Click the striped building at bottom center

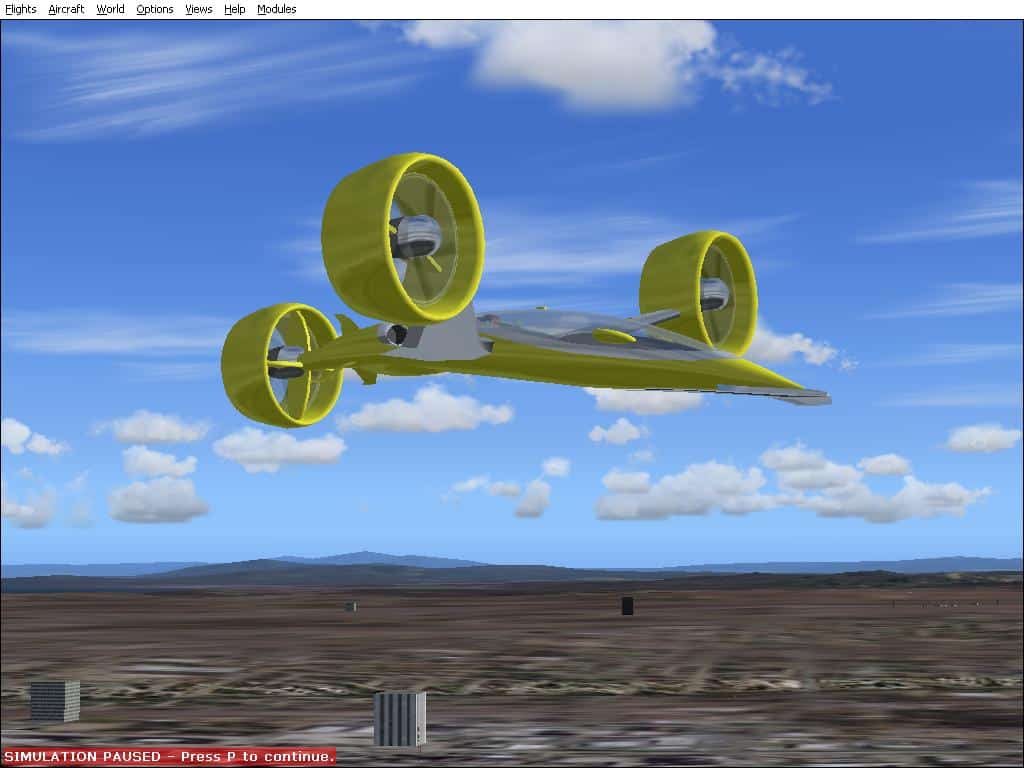coord(399,719)
